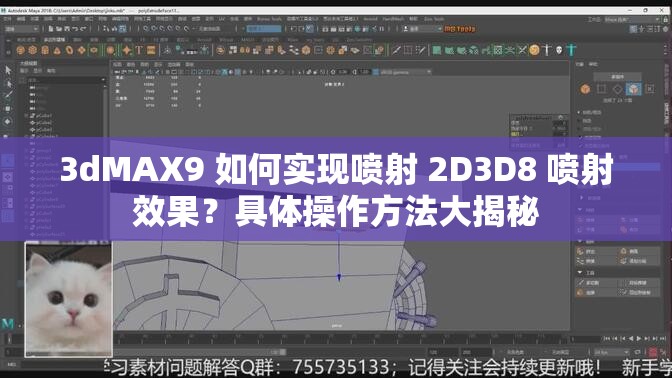Open the Workspace dropdown
Viewport: 672px width, 378px height.
632,19
